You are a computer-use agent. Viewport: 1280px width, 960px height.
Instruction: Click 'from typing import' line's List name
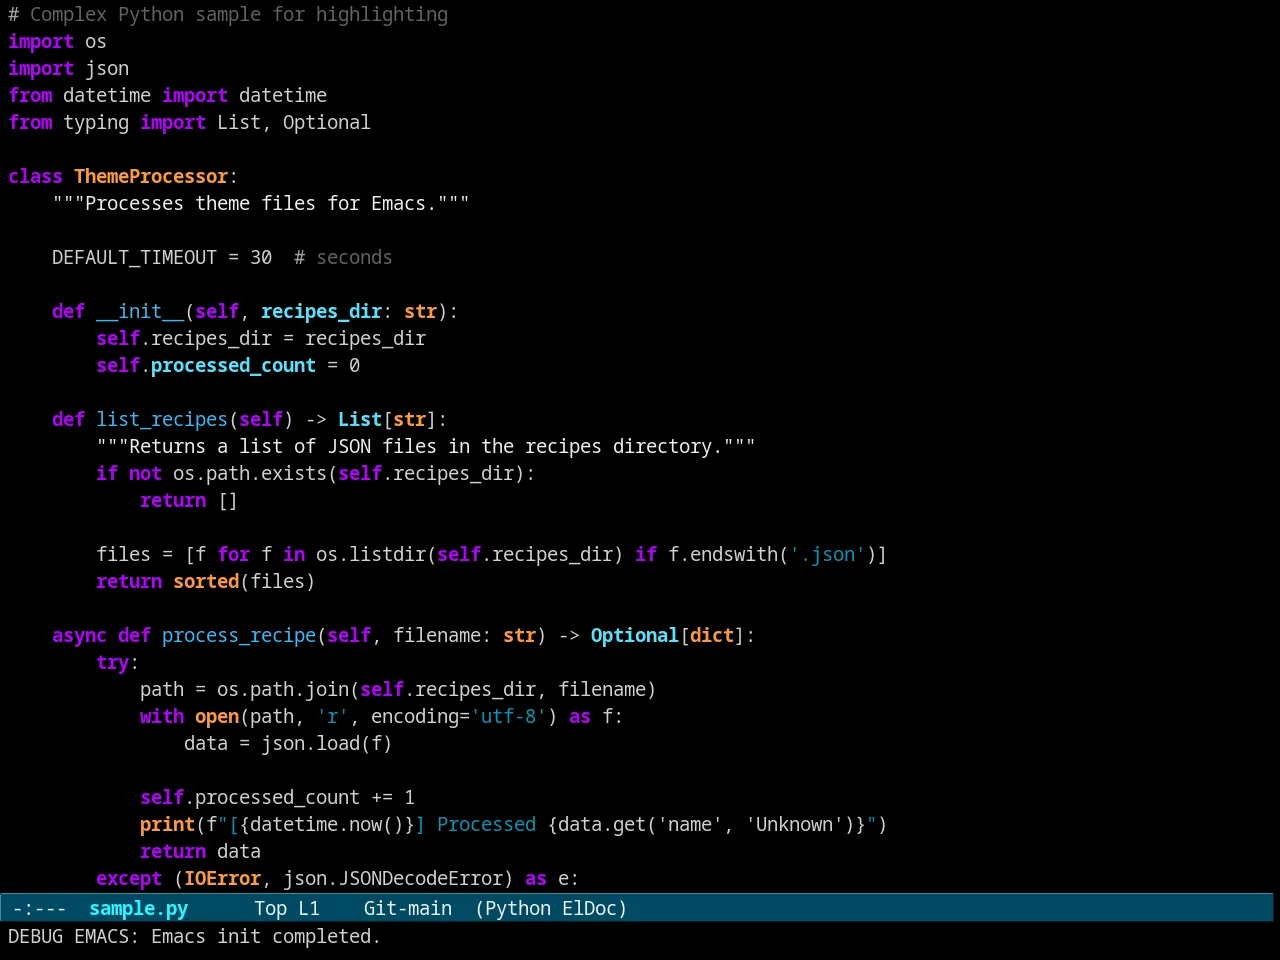(x=239, y=122)
